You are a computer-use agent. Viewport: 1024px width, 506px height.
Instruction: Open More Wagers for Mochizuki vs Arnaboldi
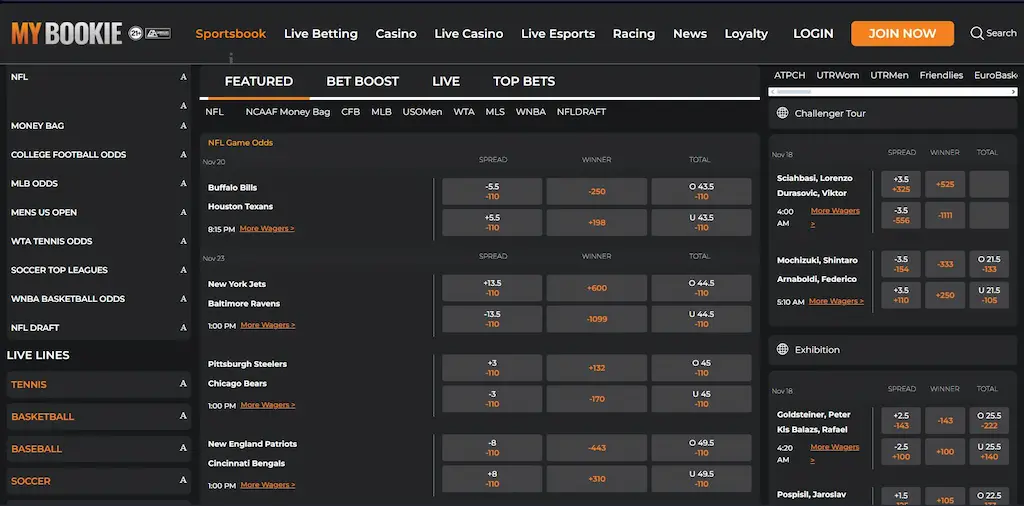pyautogui.click(x=836, y=301)
